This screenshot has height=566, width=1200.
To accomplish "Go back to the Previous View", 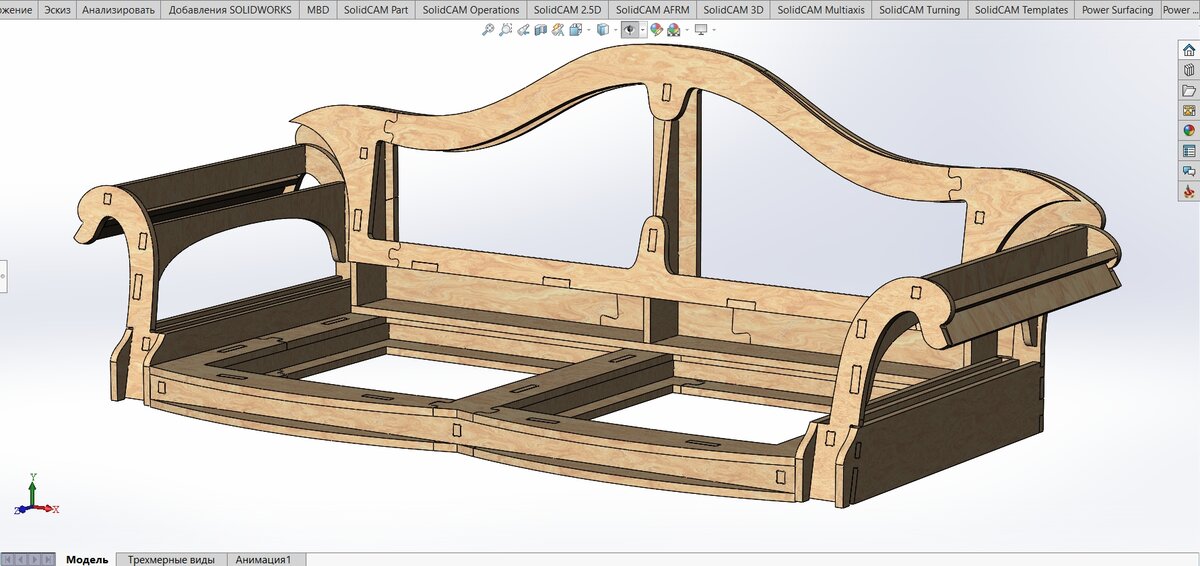I will tap(523, 30).
